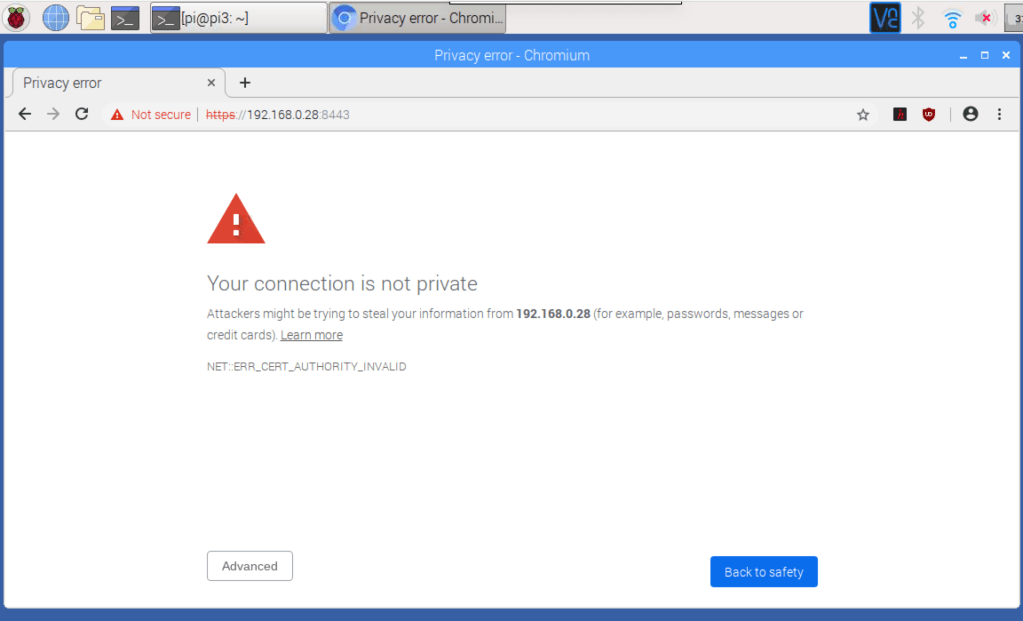Screen dimensions: 1023x621
Task: Launch the File Manager from the taskbar
Action: pos(89,17)
